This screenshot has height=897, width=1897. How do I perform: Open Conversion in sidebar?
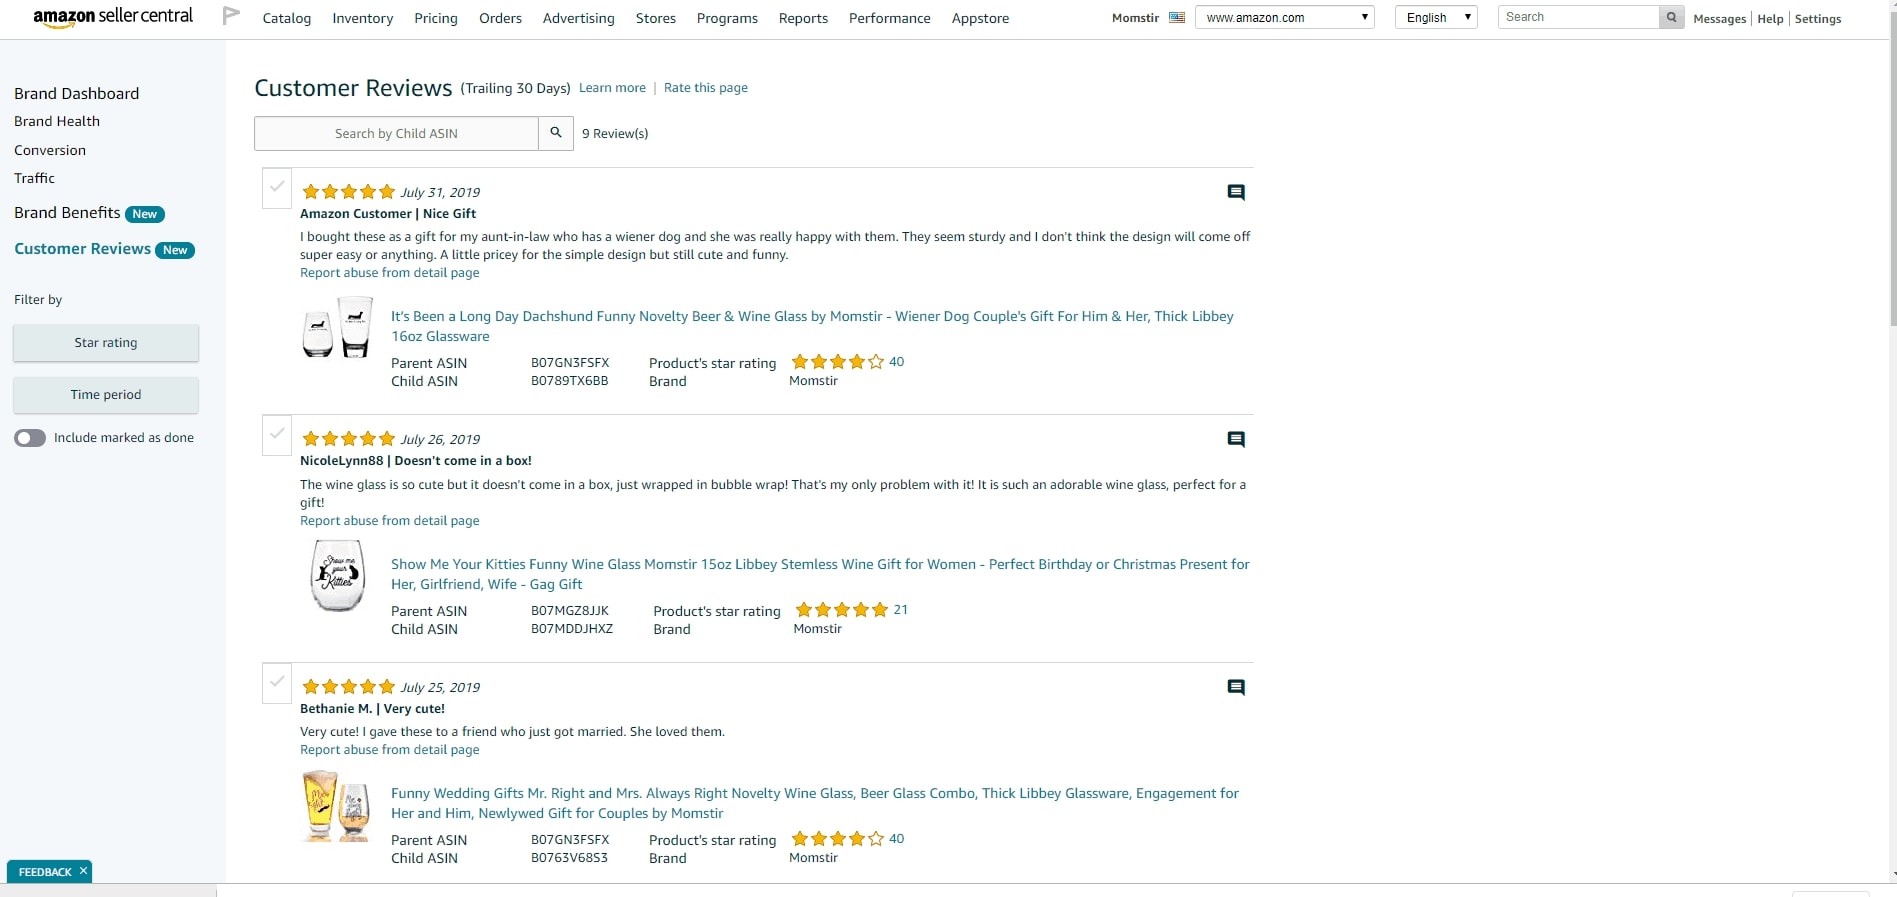point(50,150)
